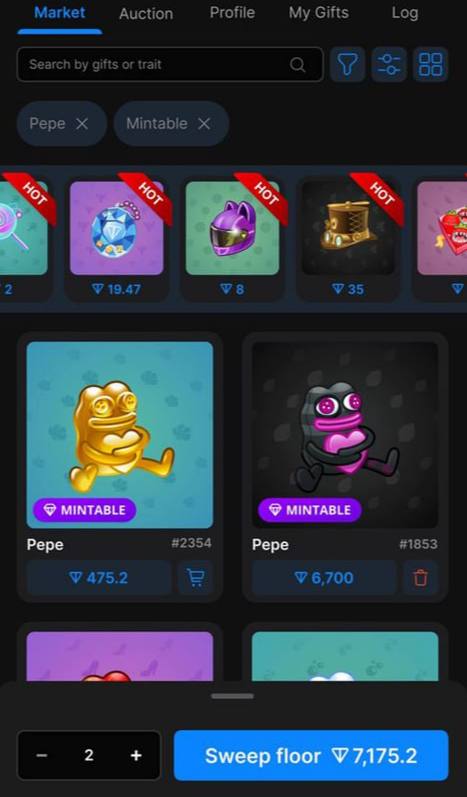The image size is (467, 797).
Task: Increase the sweep quantity with plus
Action: [x=136, y=755]
